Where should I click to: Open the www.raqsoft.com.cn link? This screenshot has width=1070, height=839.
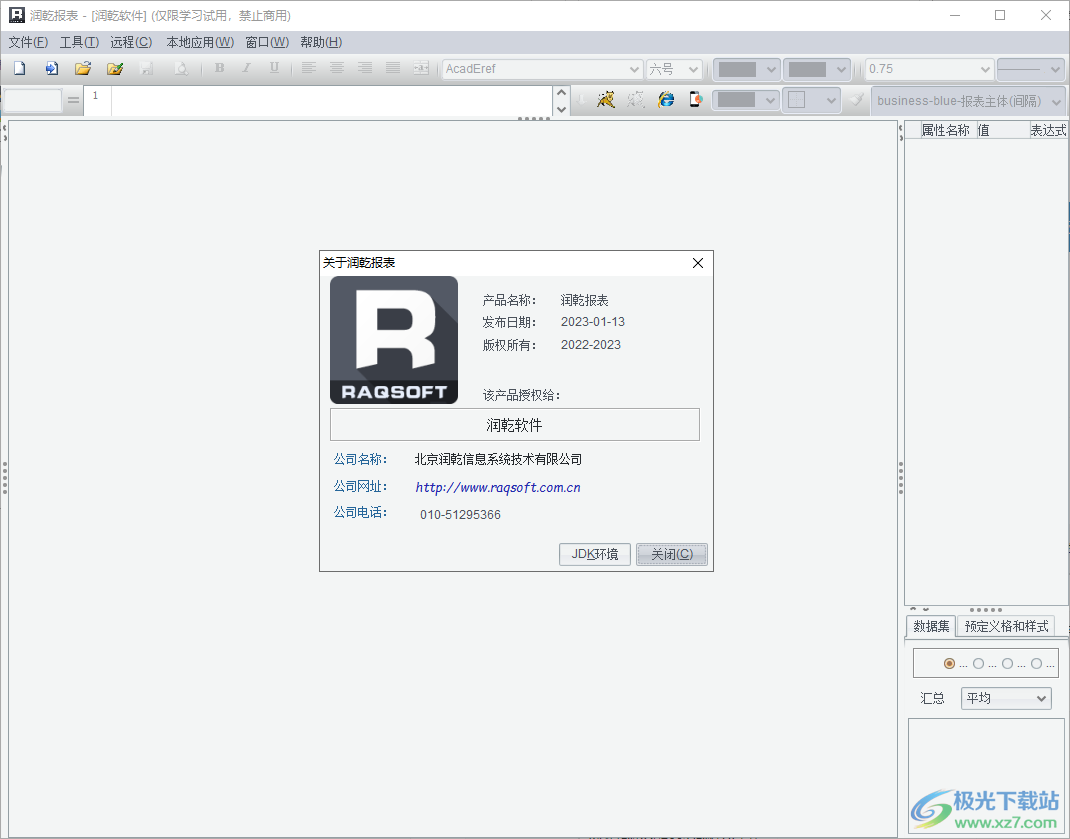coord(497,487)
